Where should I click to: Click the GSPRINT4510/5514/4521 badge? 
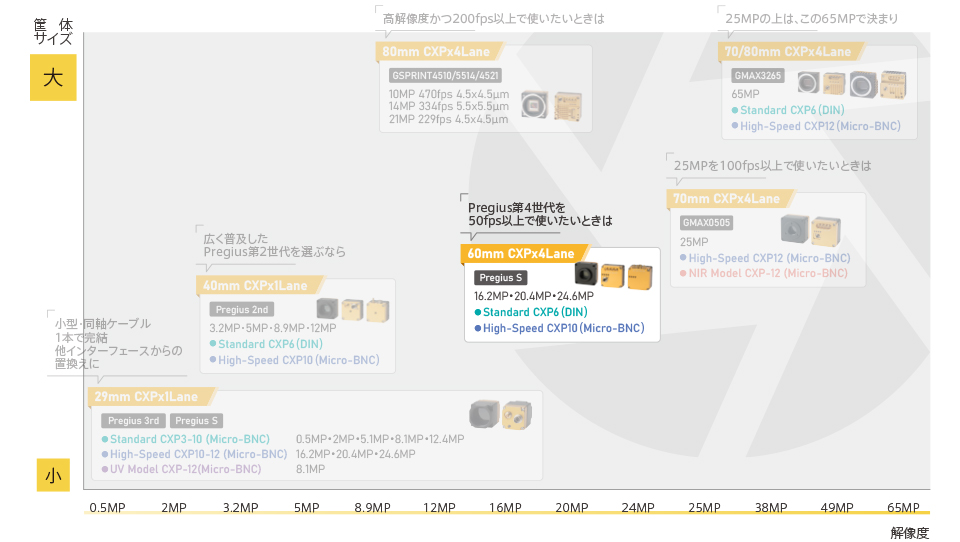tap(445, 75)
